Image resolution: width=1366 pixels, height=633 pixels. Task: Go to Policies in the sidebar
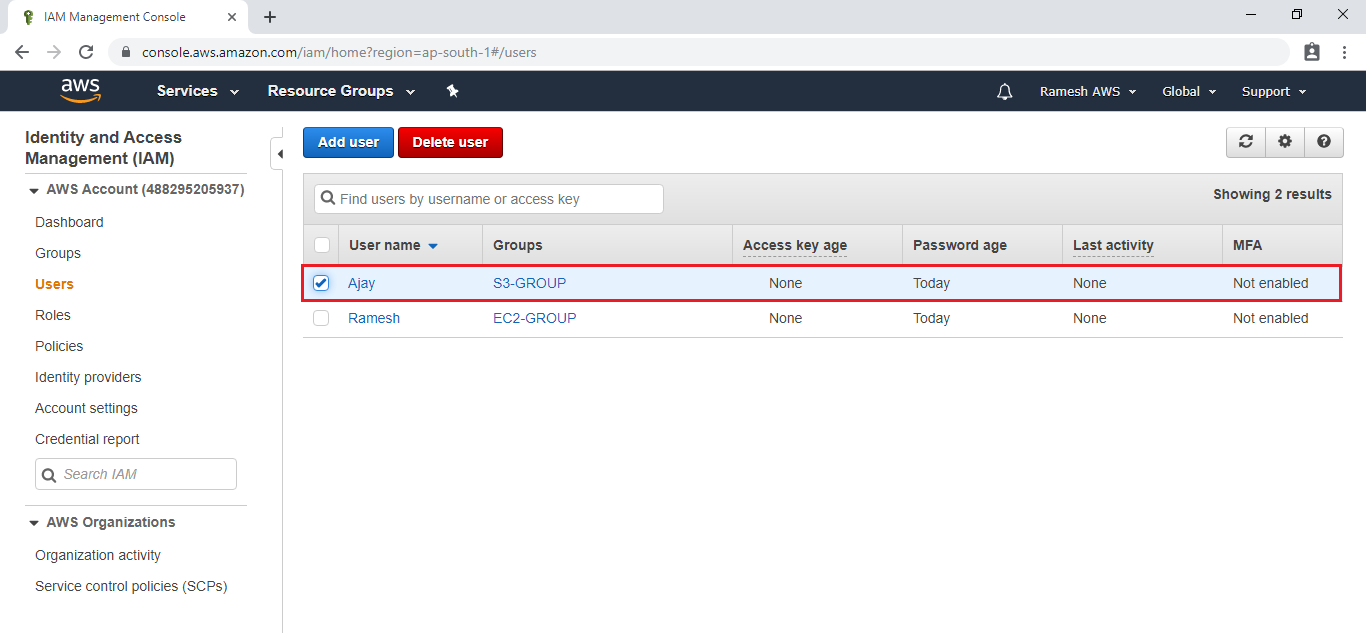59,346
